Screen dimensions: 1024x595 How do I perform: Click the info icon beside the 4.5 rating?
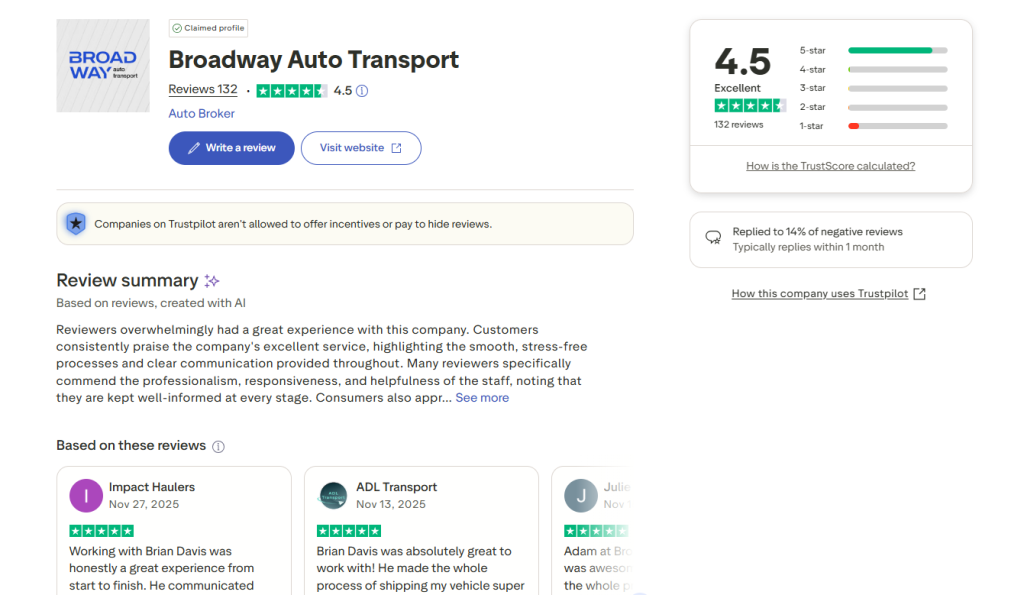pyautogui.click(x=364, y=90)
